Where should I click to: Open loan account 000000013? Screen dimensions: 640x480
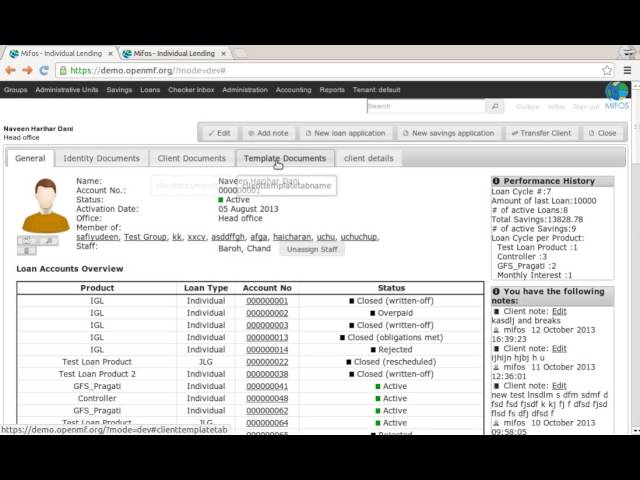click(x=267, y=338)
